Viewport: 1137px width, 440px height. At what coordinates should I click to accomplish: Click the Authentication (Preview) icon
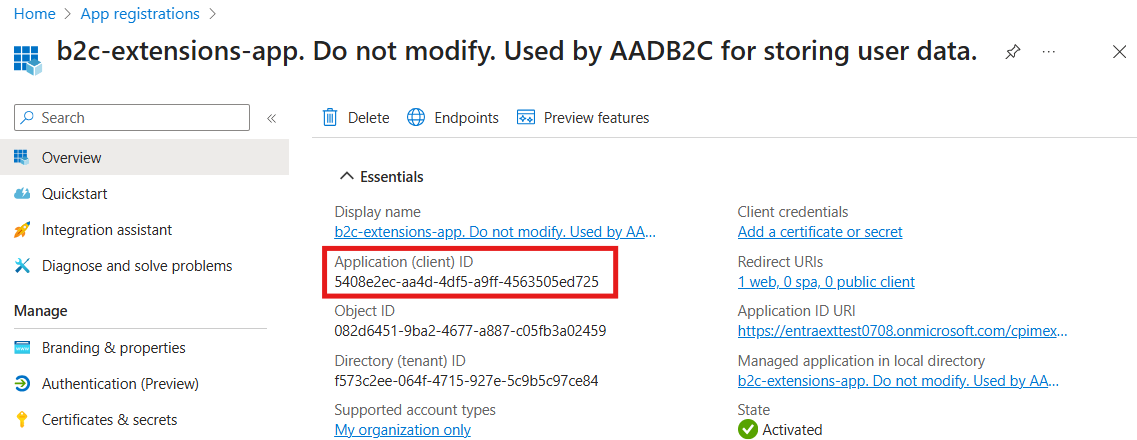(x=22, y=383)
